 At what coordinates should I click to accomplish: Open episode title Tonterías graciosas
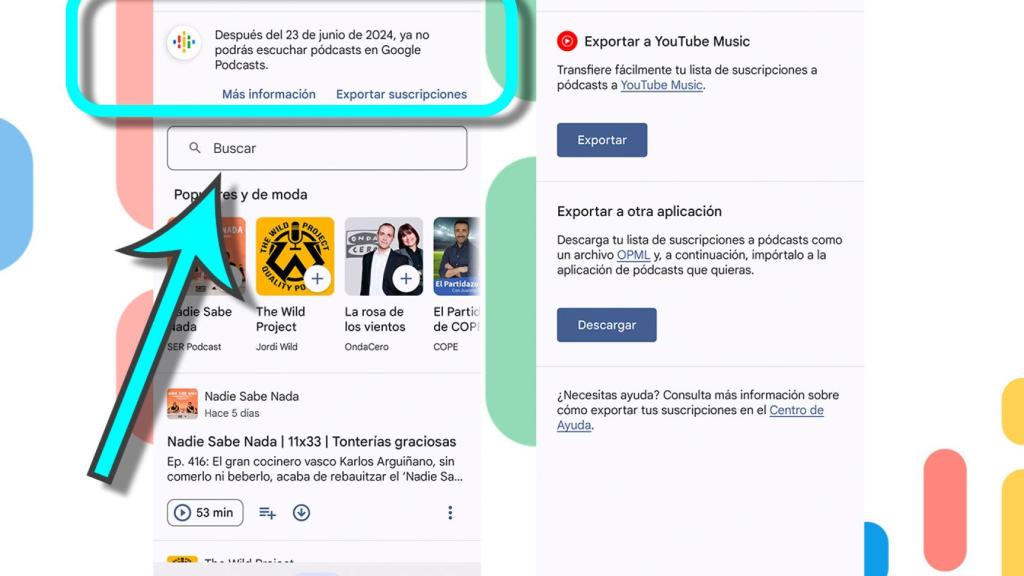pos(312,441)
